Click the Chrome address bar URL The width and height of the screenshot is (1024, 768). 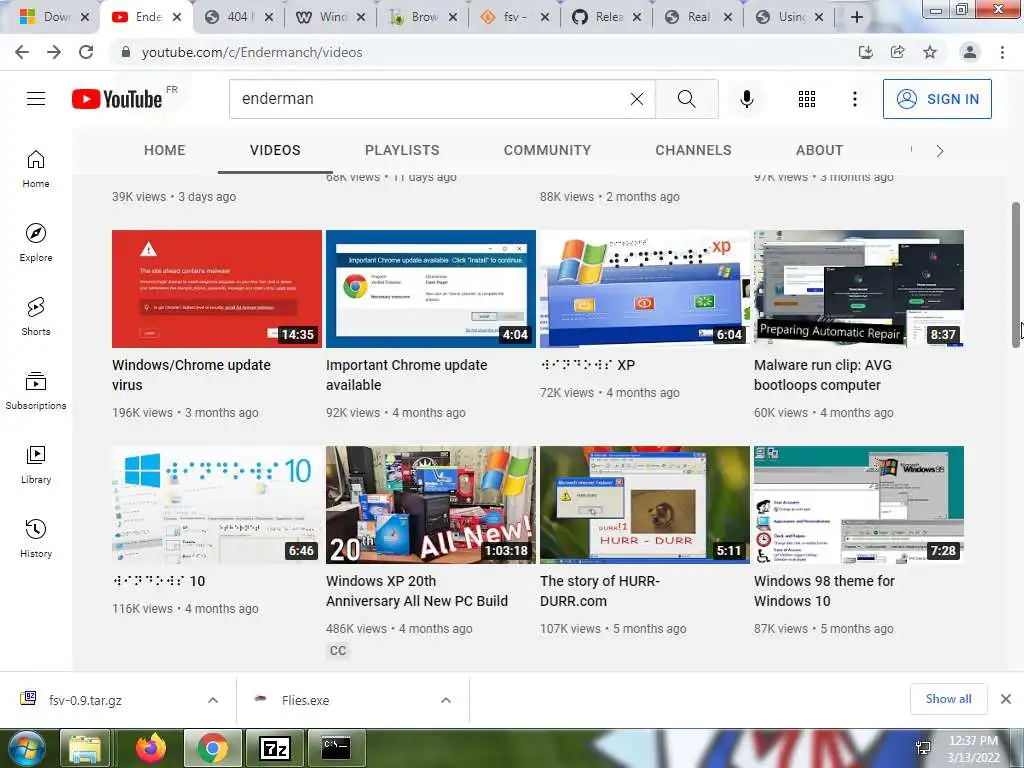(252, 52)
